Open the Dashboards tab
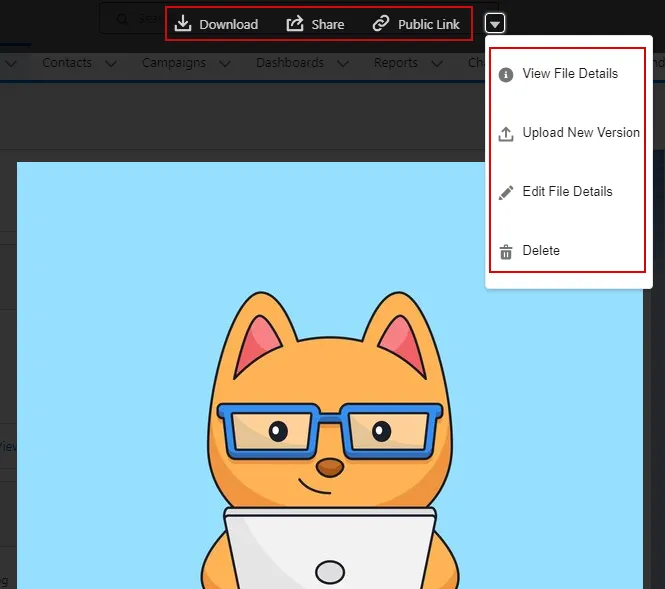This screenshot has width=665, height=589. click(289, 63)
